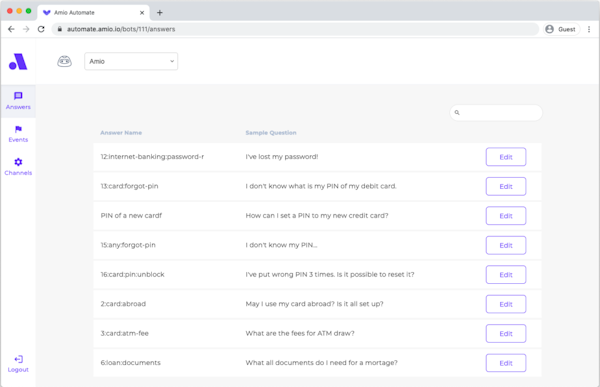Open the Events flag icon

click(18, 129)
